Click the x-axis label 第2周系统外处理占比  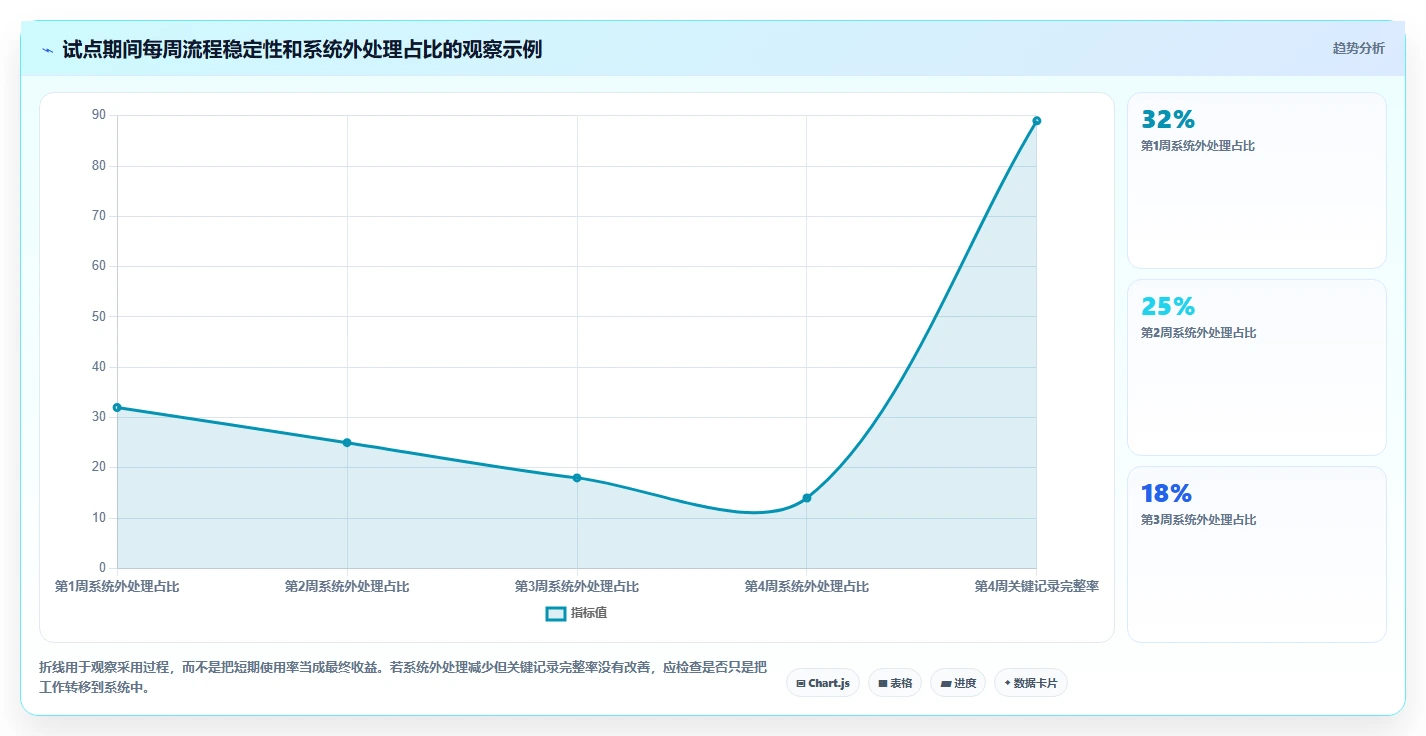pos(347,586)
